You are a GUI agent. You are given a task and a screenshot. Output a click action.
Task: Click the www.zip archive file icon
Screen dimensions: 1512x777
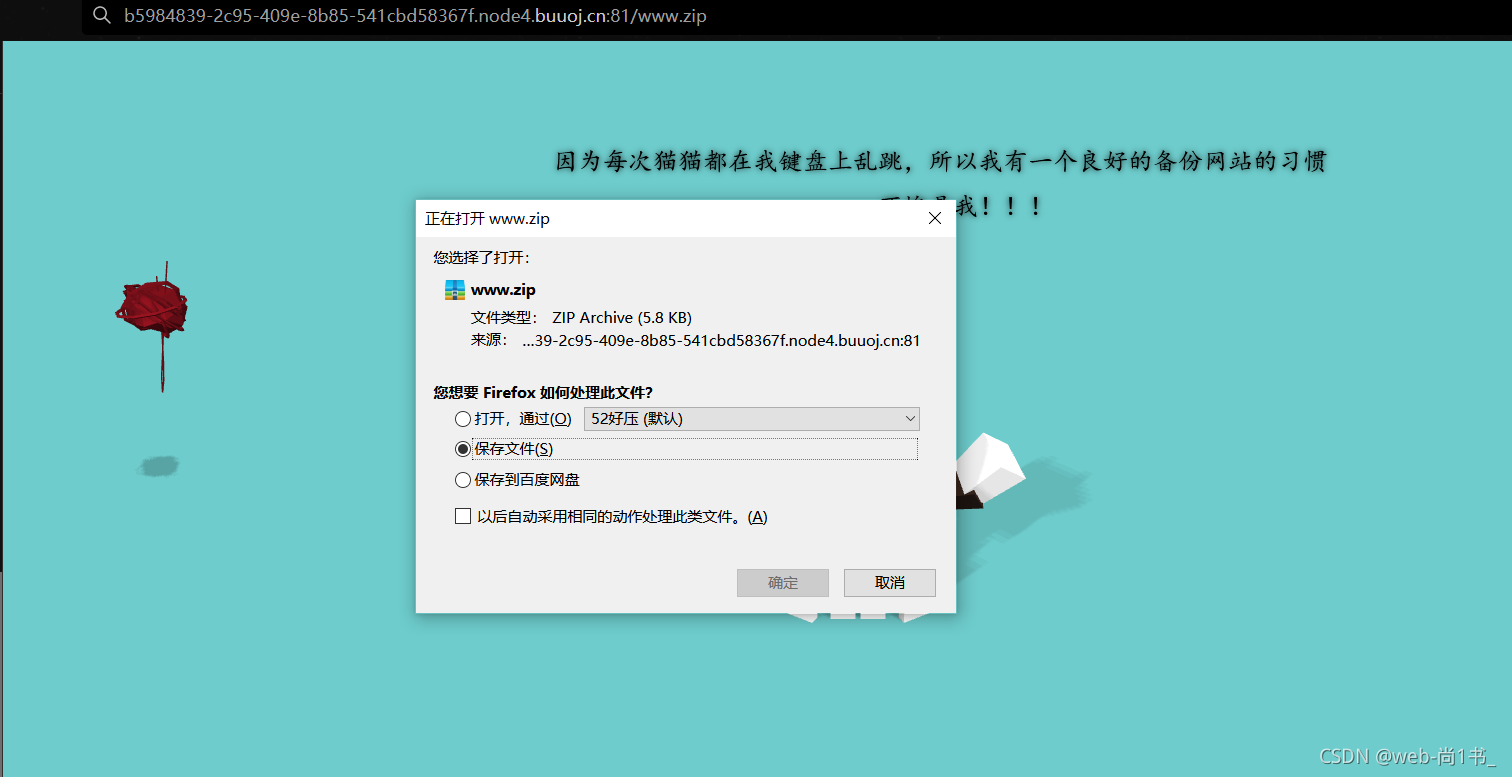coord(455,290)
